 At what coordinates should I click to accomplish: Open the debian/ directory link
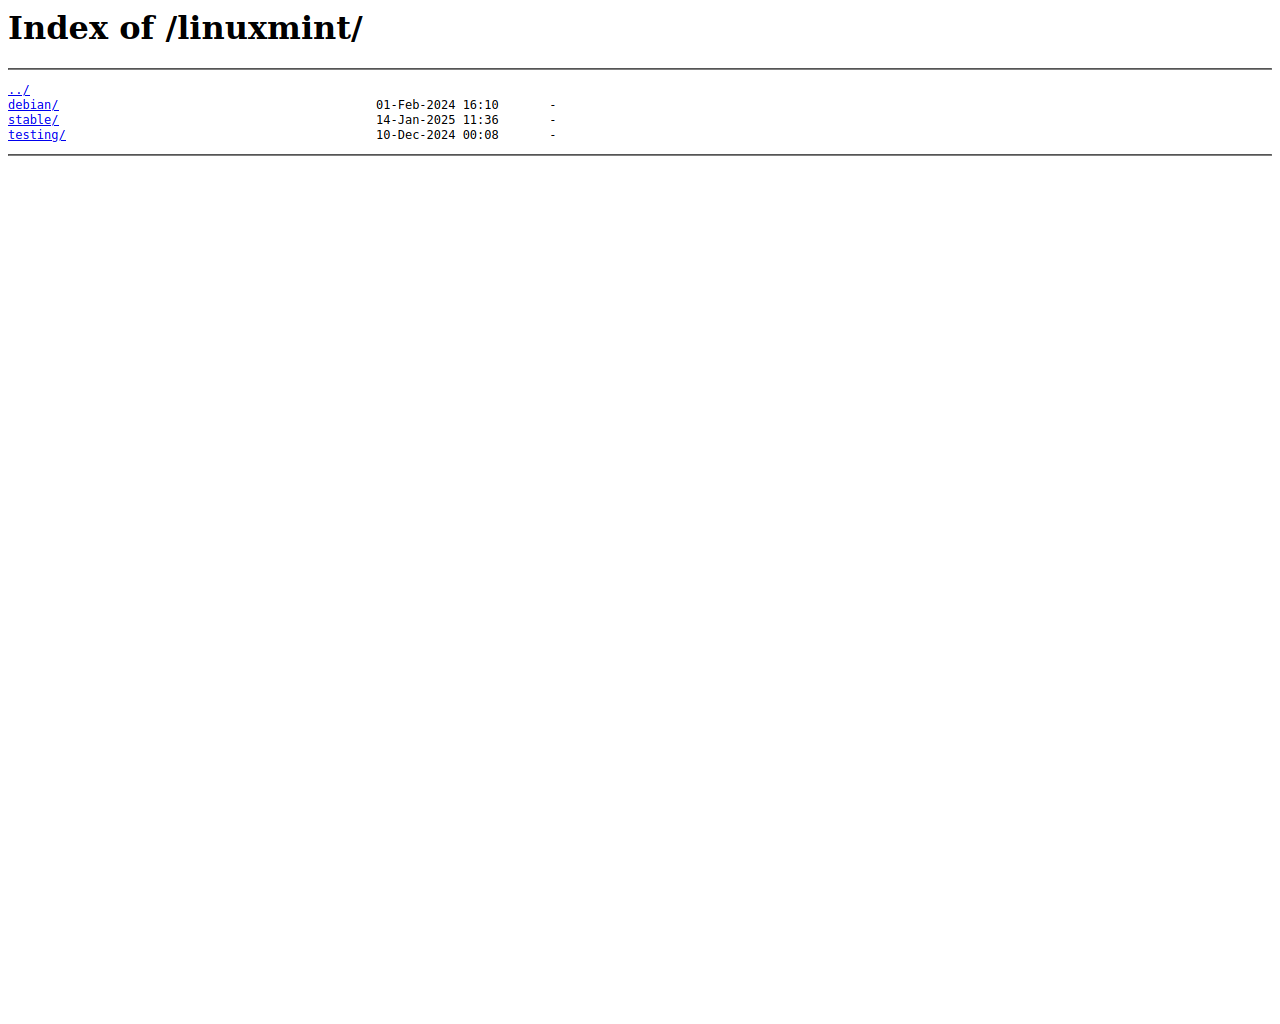tap(33, 105)
